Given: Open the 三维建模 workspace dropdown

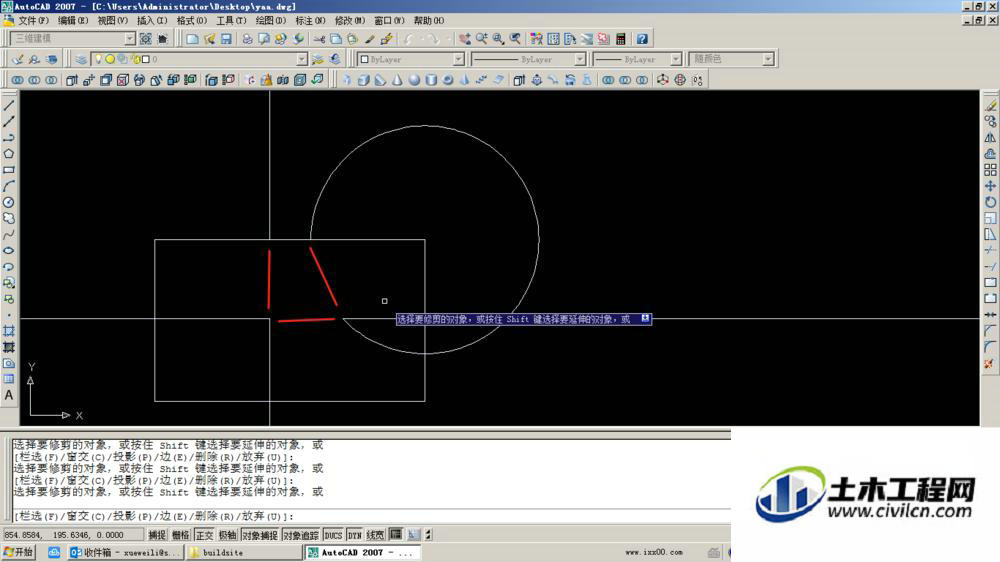Looking at the screenshot, I should point(129,39).
